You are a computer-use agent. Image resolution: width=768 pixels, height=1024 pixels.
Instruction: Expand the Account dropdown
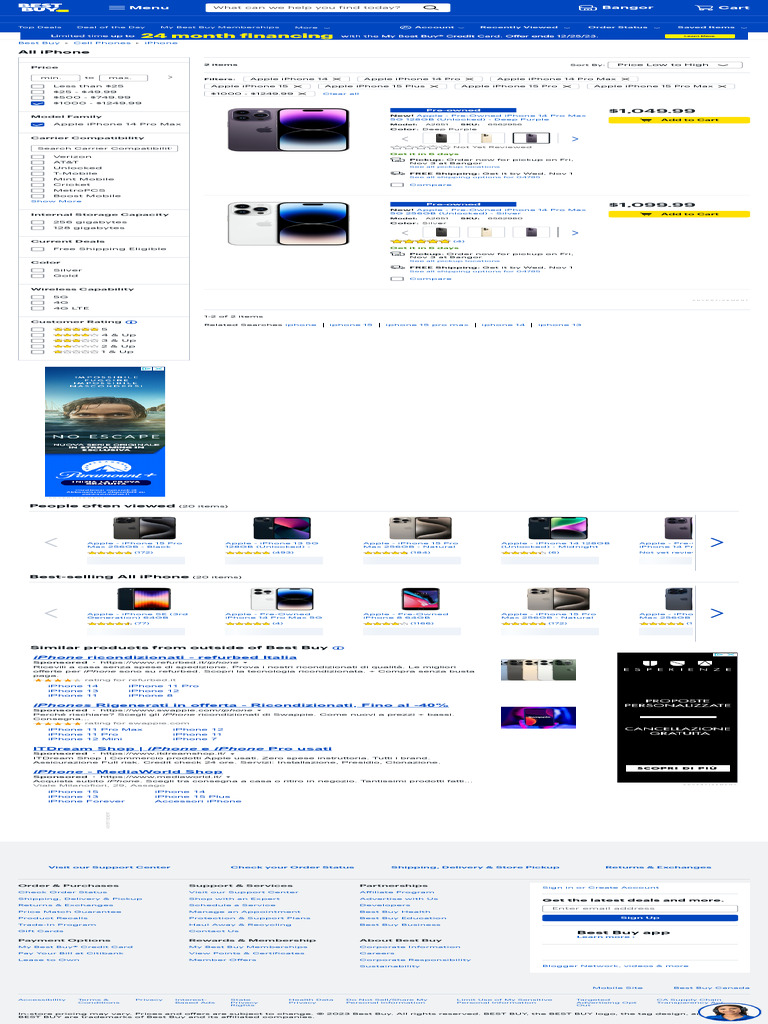coord(431,27)
